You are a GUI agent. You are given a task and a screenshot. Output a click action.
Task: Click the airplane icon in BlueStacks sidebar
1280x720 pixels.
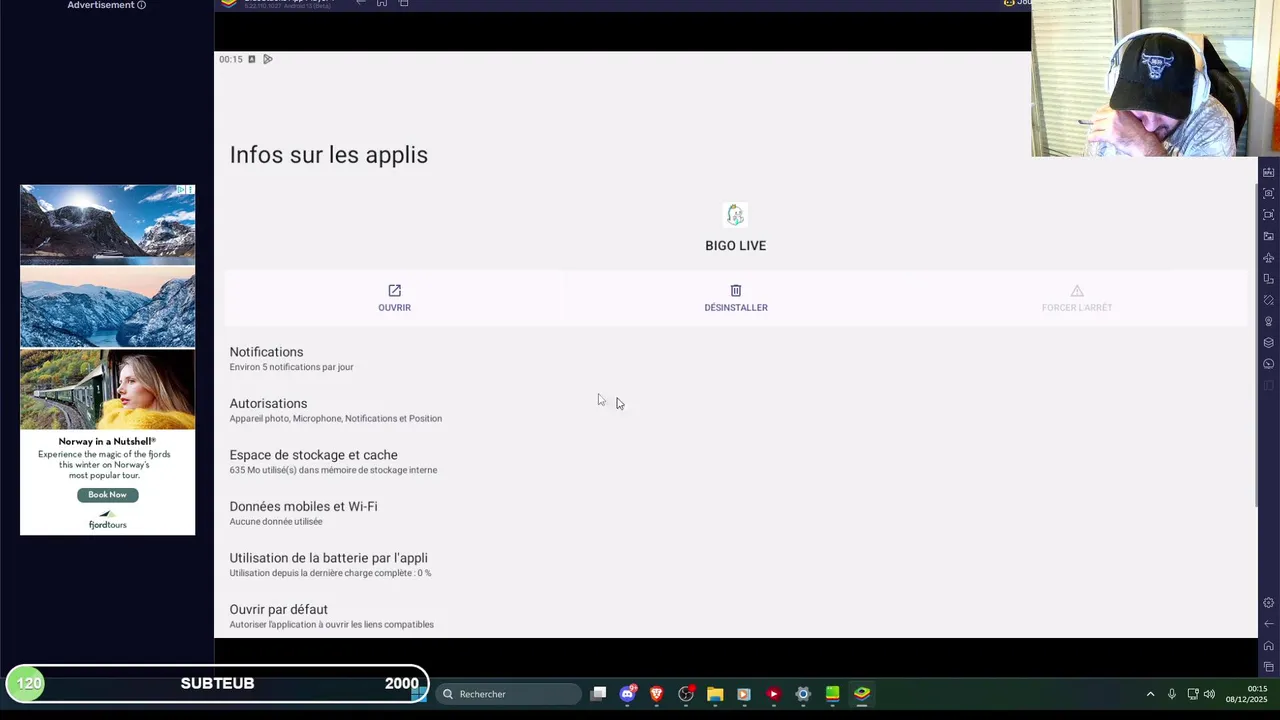click(x=1268, y=258)
